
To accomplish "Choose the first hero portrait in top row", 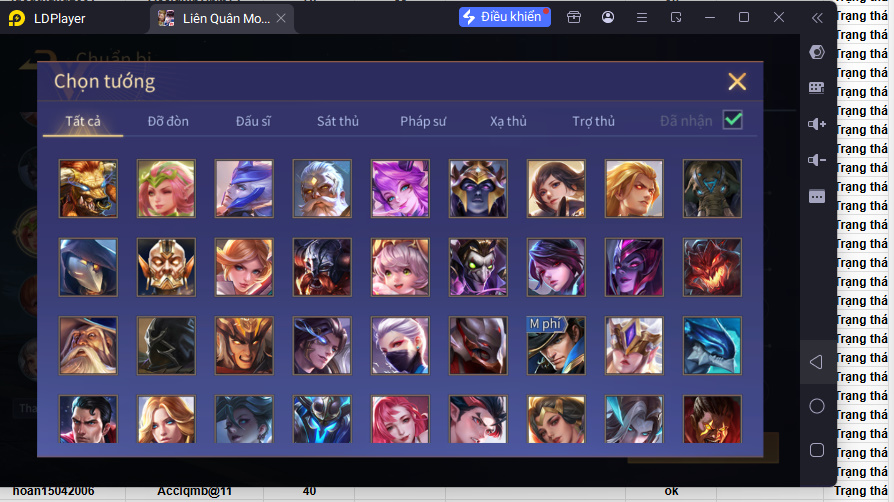I will pos(88,189).
